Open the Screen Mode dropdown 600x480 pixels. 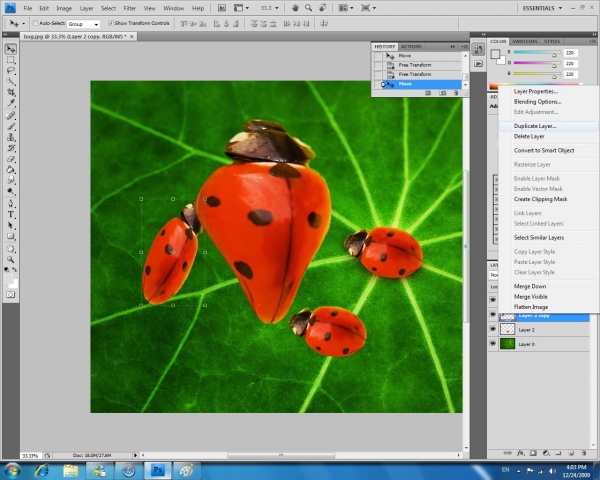(x=368, y=8)
